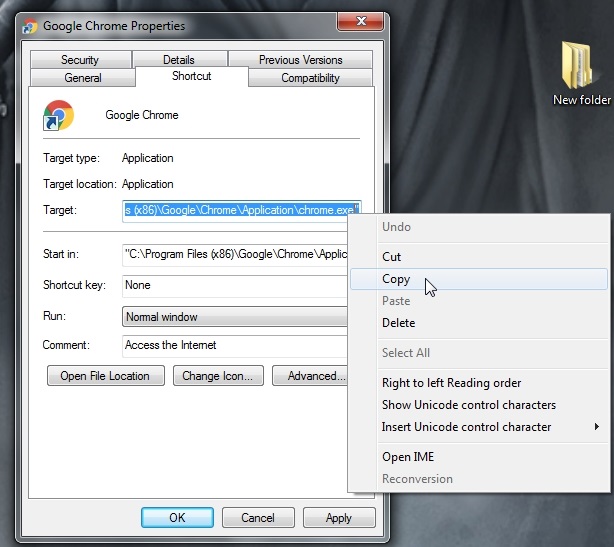Screen dimensions: 614x547
Task: Click the Google Chrome shortcut icon in dialog
Action: pyautogui.click(x=58, y=115)
